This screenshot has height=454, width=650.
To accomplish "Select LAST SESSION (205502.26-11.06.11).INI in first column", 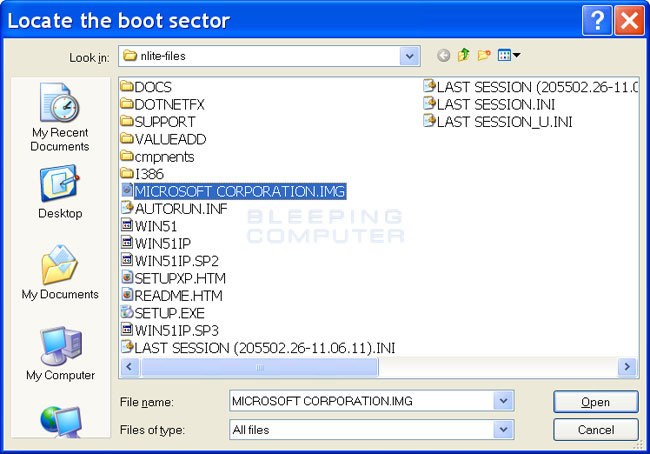I will (x=258, y=348).
